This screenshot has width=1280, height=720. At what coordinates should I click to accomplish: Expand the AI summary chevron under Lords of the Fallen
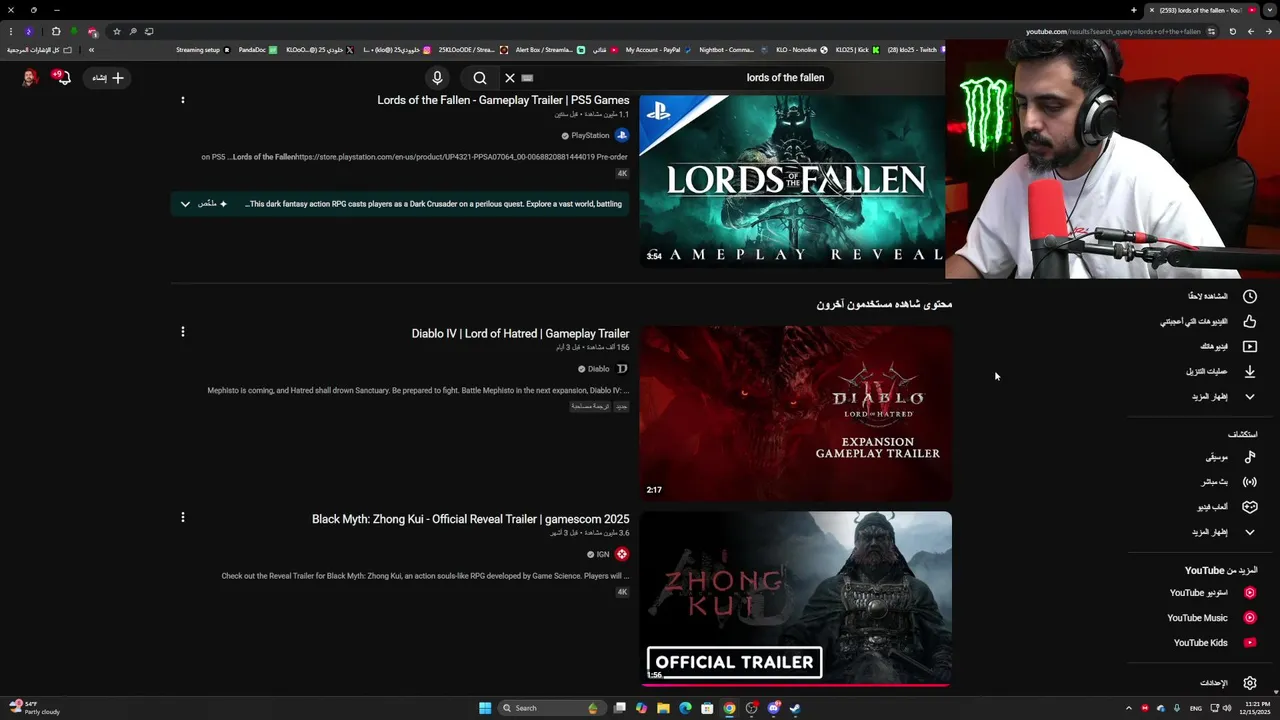185,204
